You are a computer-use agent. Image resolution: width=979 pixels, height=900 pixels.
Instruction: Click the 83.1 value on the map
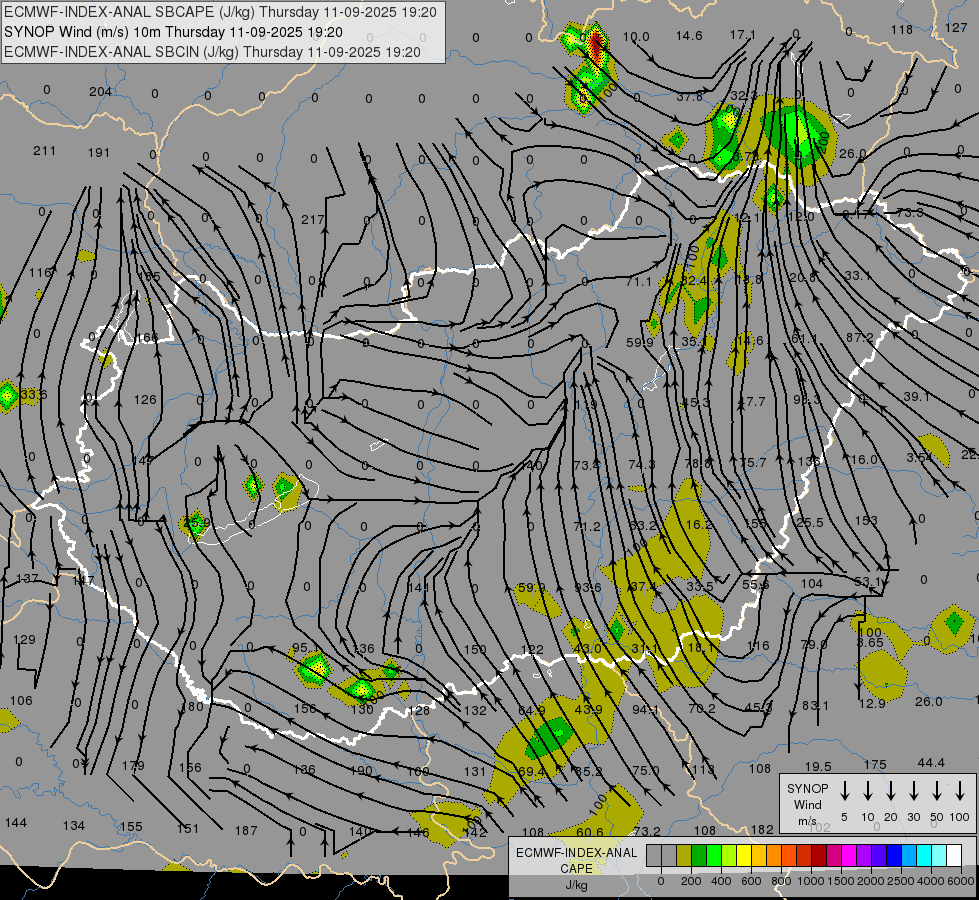click(x=815, y=705)
